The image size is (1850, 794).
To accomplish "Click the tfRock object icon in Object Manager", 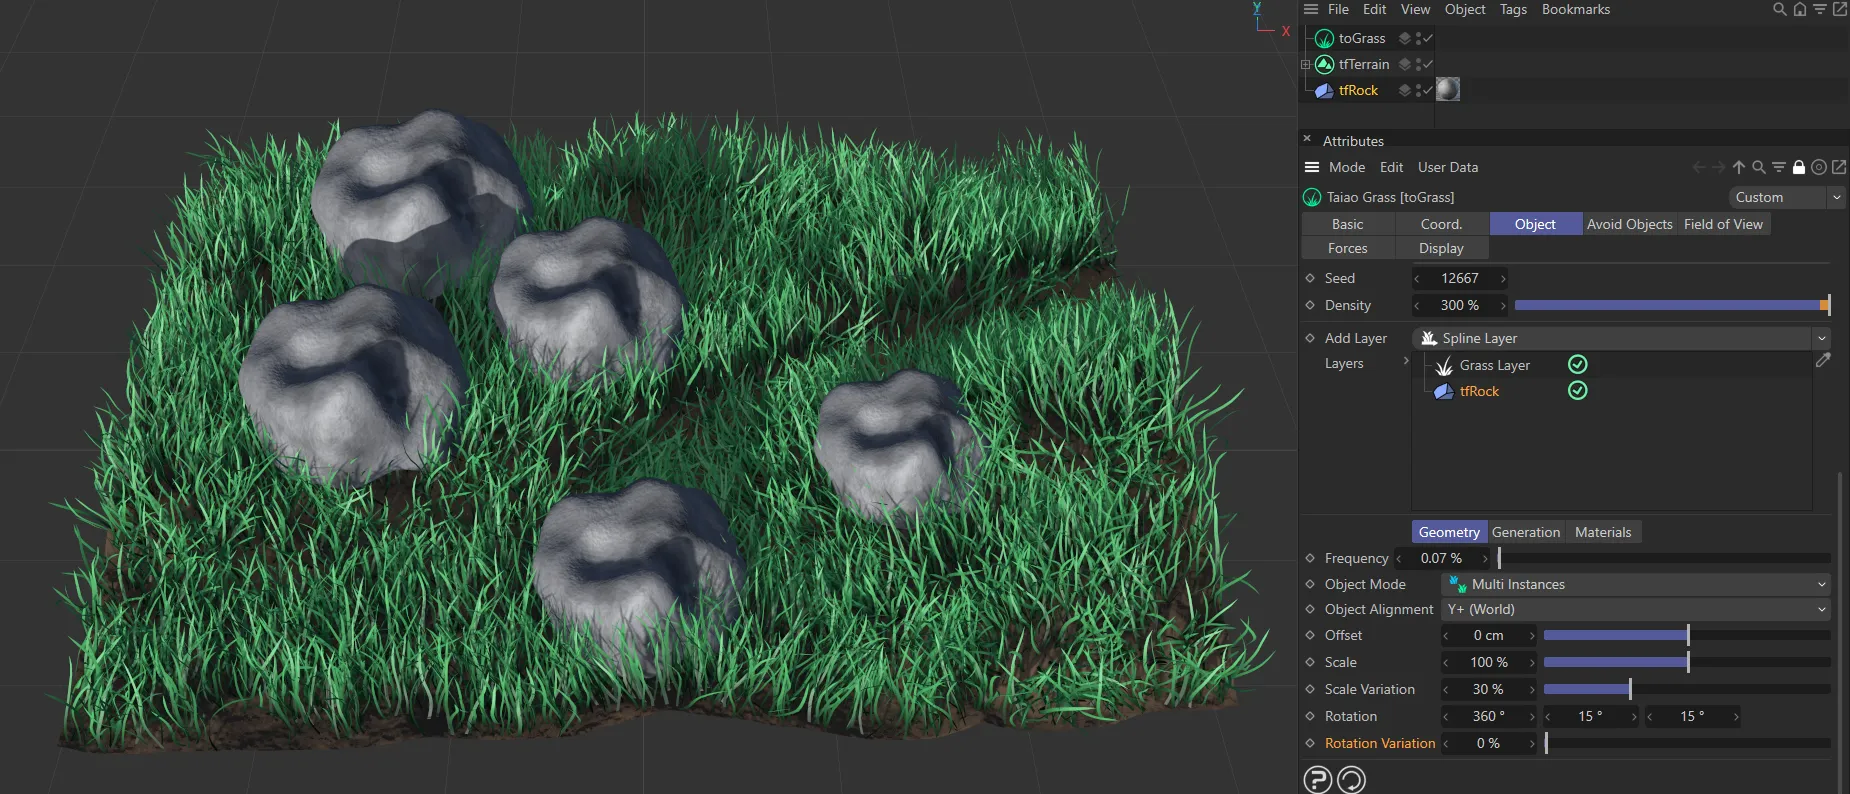I will point(1324,90).
